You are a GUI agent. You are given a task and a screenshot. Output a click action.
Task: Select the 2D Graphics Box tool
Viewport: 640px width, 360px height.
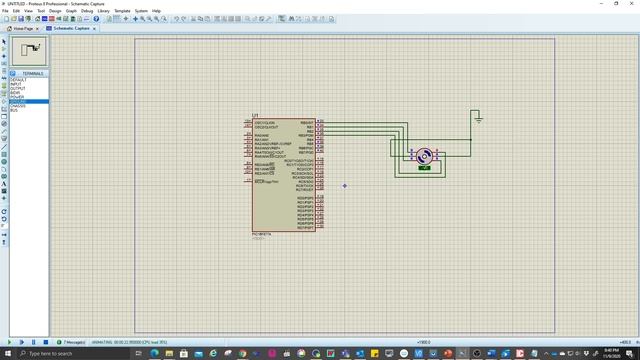tap(4, 154)
